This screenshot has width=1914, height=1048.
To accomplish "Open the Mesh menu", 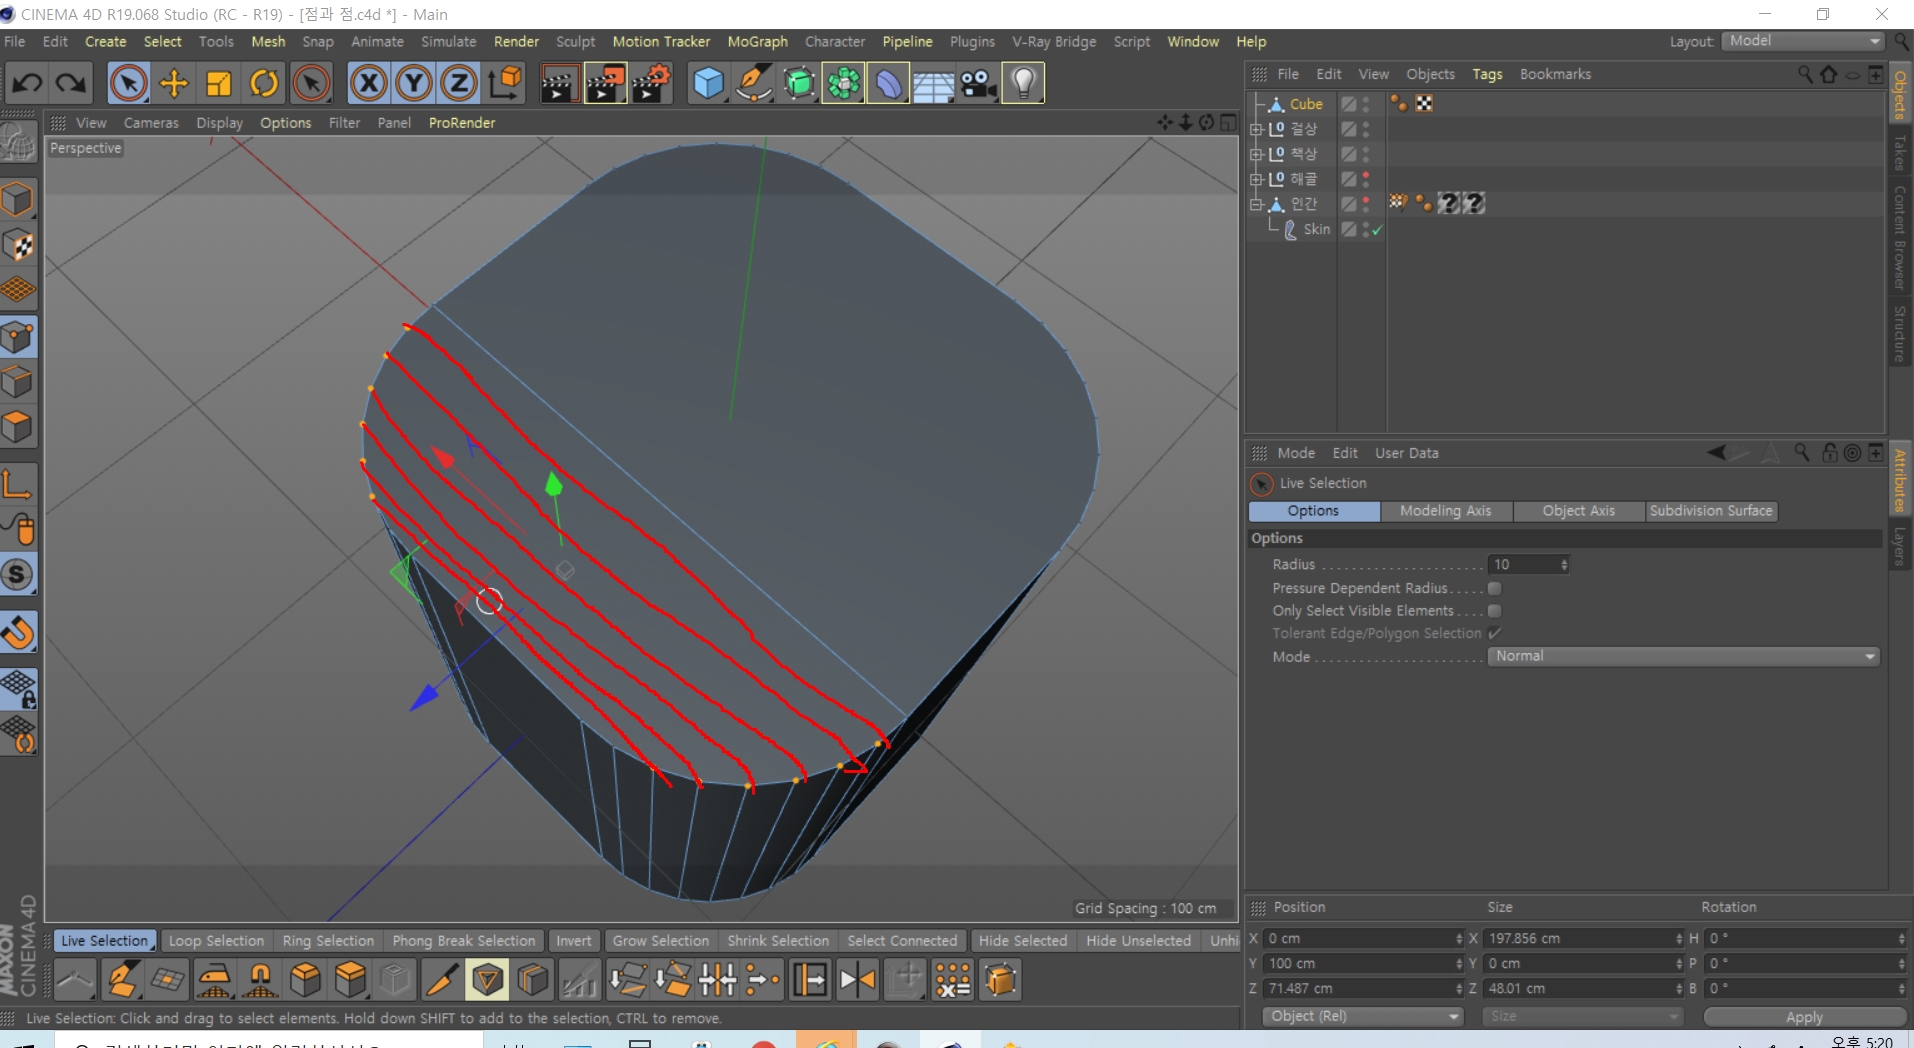I will click(x=268, y=41).
